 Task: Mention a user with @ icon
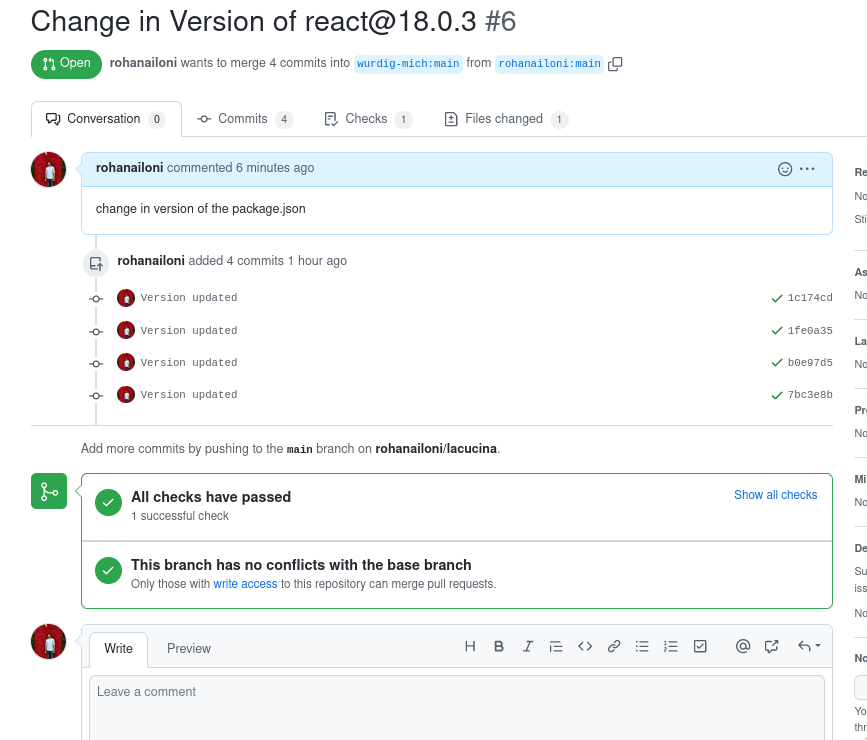coord(743,646)
